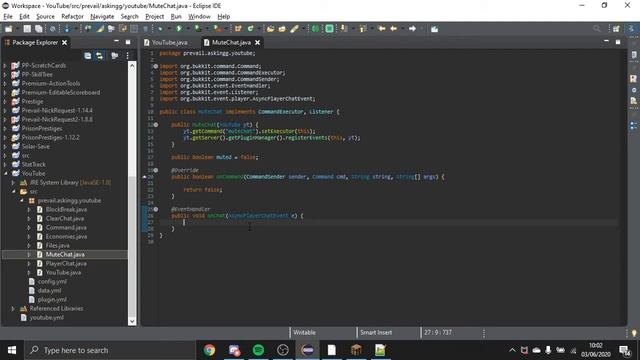
Task: Expand the StatTrack project
Action: (x=5, y=164)
